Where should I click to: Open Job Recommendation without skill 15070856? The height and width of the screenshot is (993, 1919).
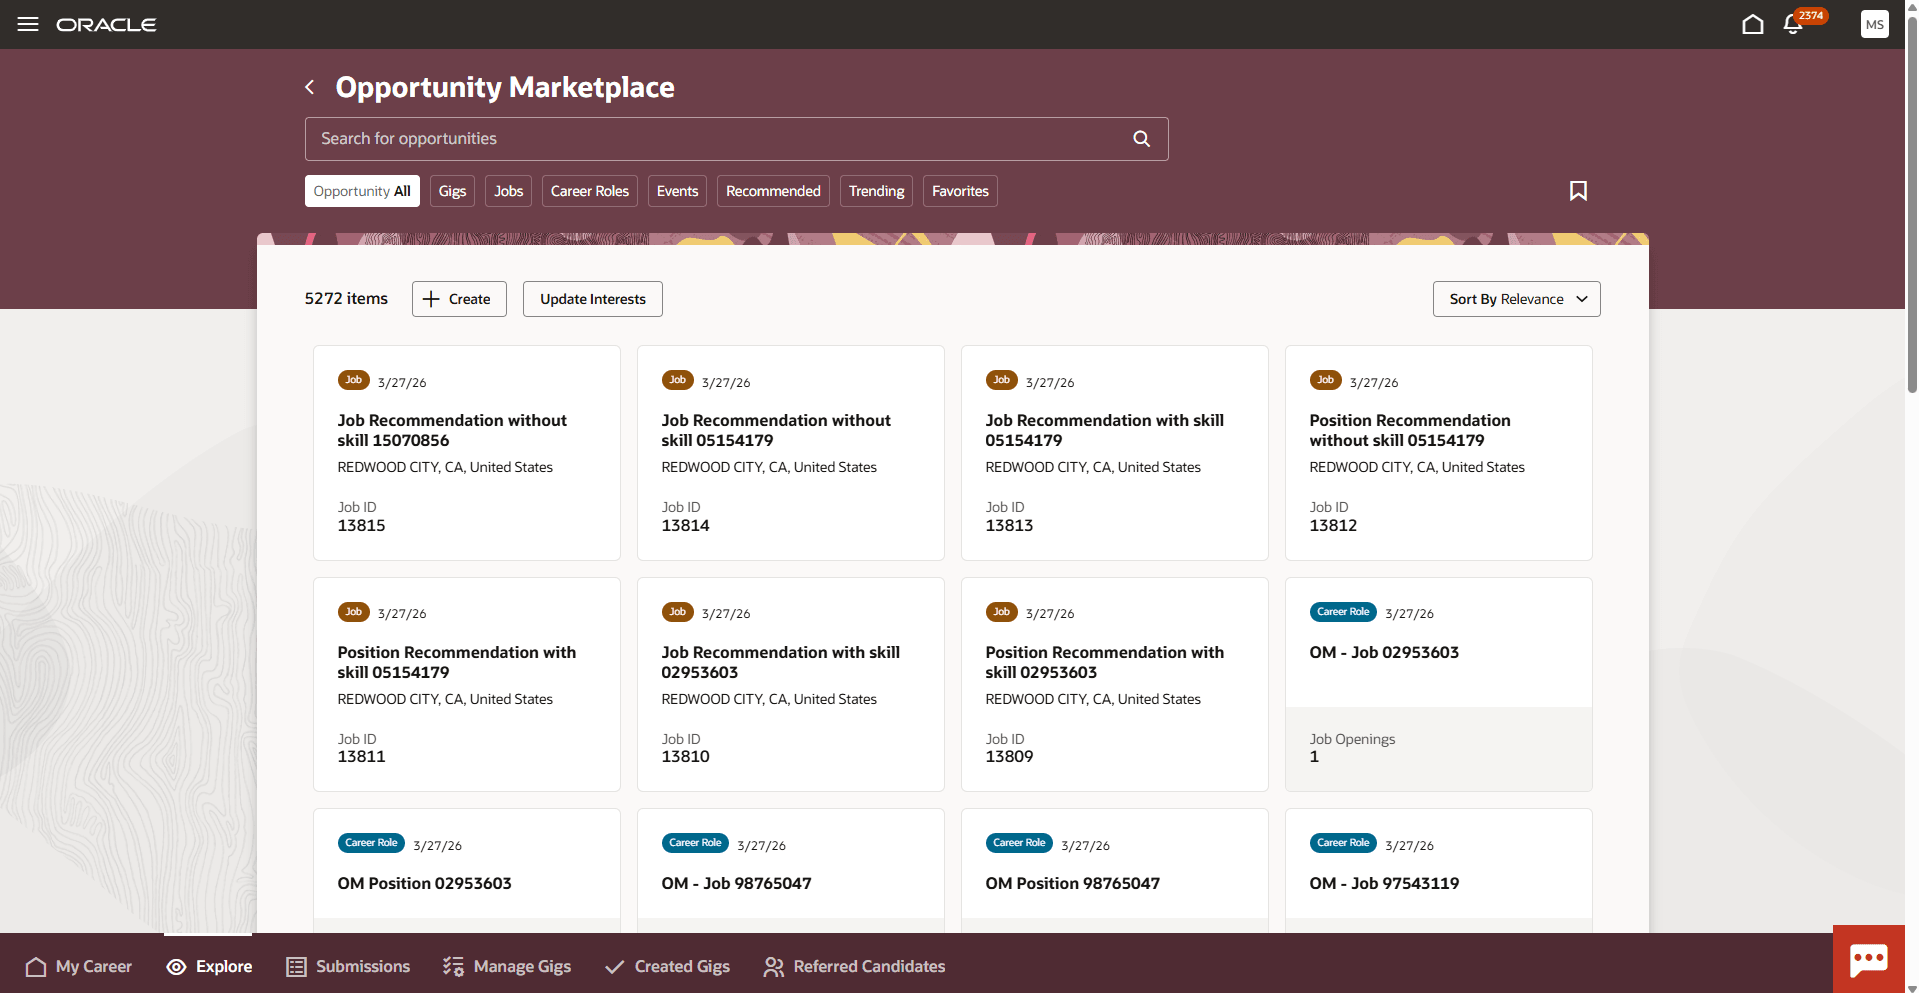point(452,430)
